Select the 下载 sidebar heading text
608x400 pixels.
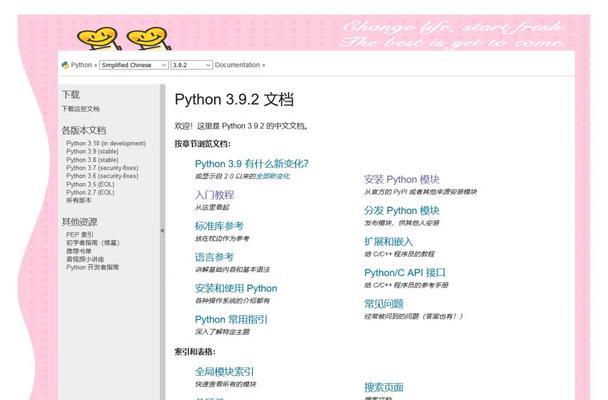(x=71, y=95)
